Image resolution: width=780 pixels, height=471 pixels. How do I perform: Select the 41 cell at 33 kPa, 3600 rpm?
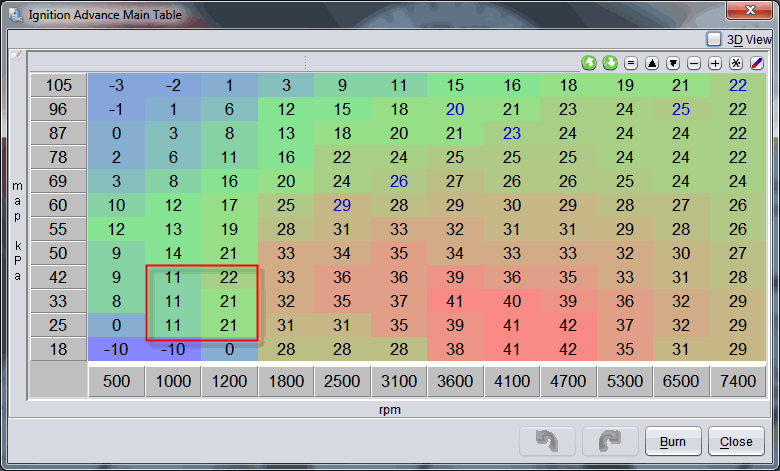[455, 301]
